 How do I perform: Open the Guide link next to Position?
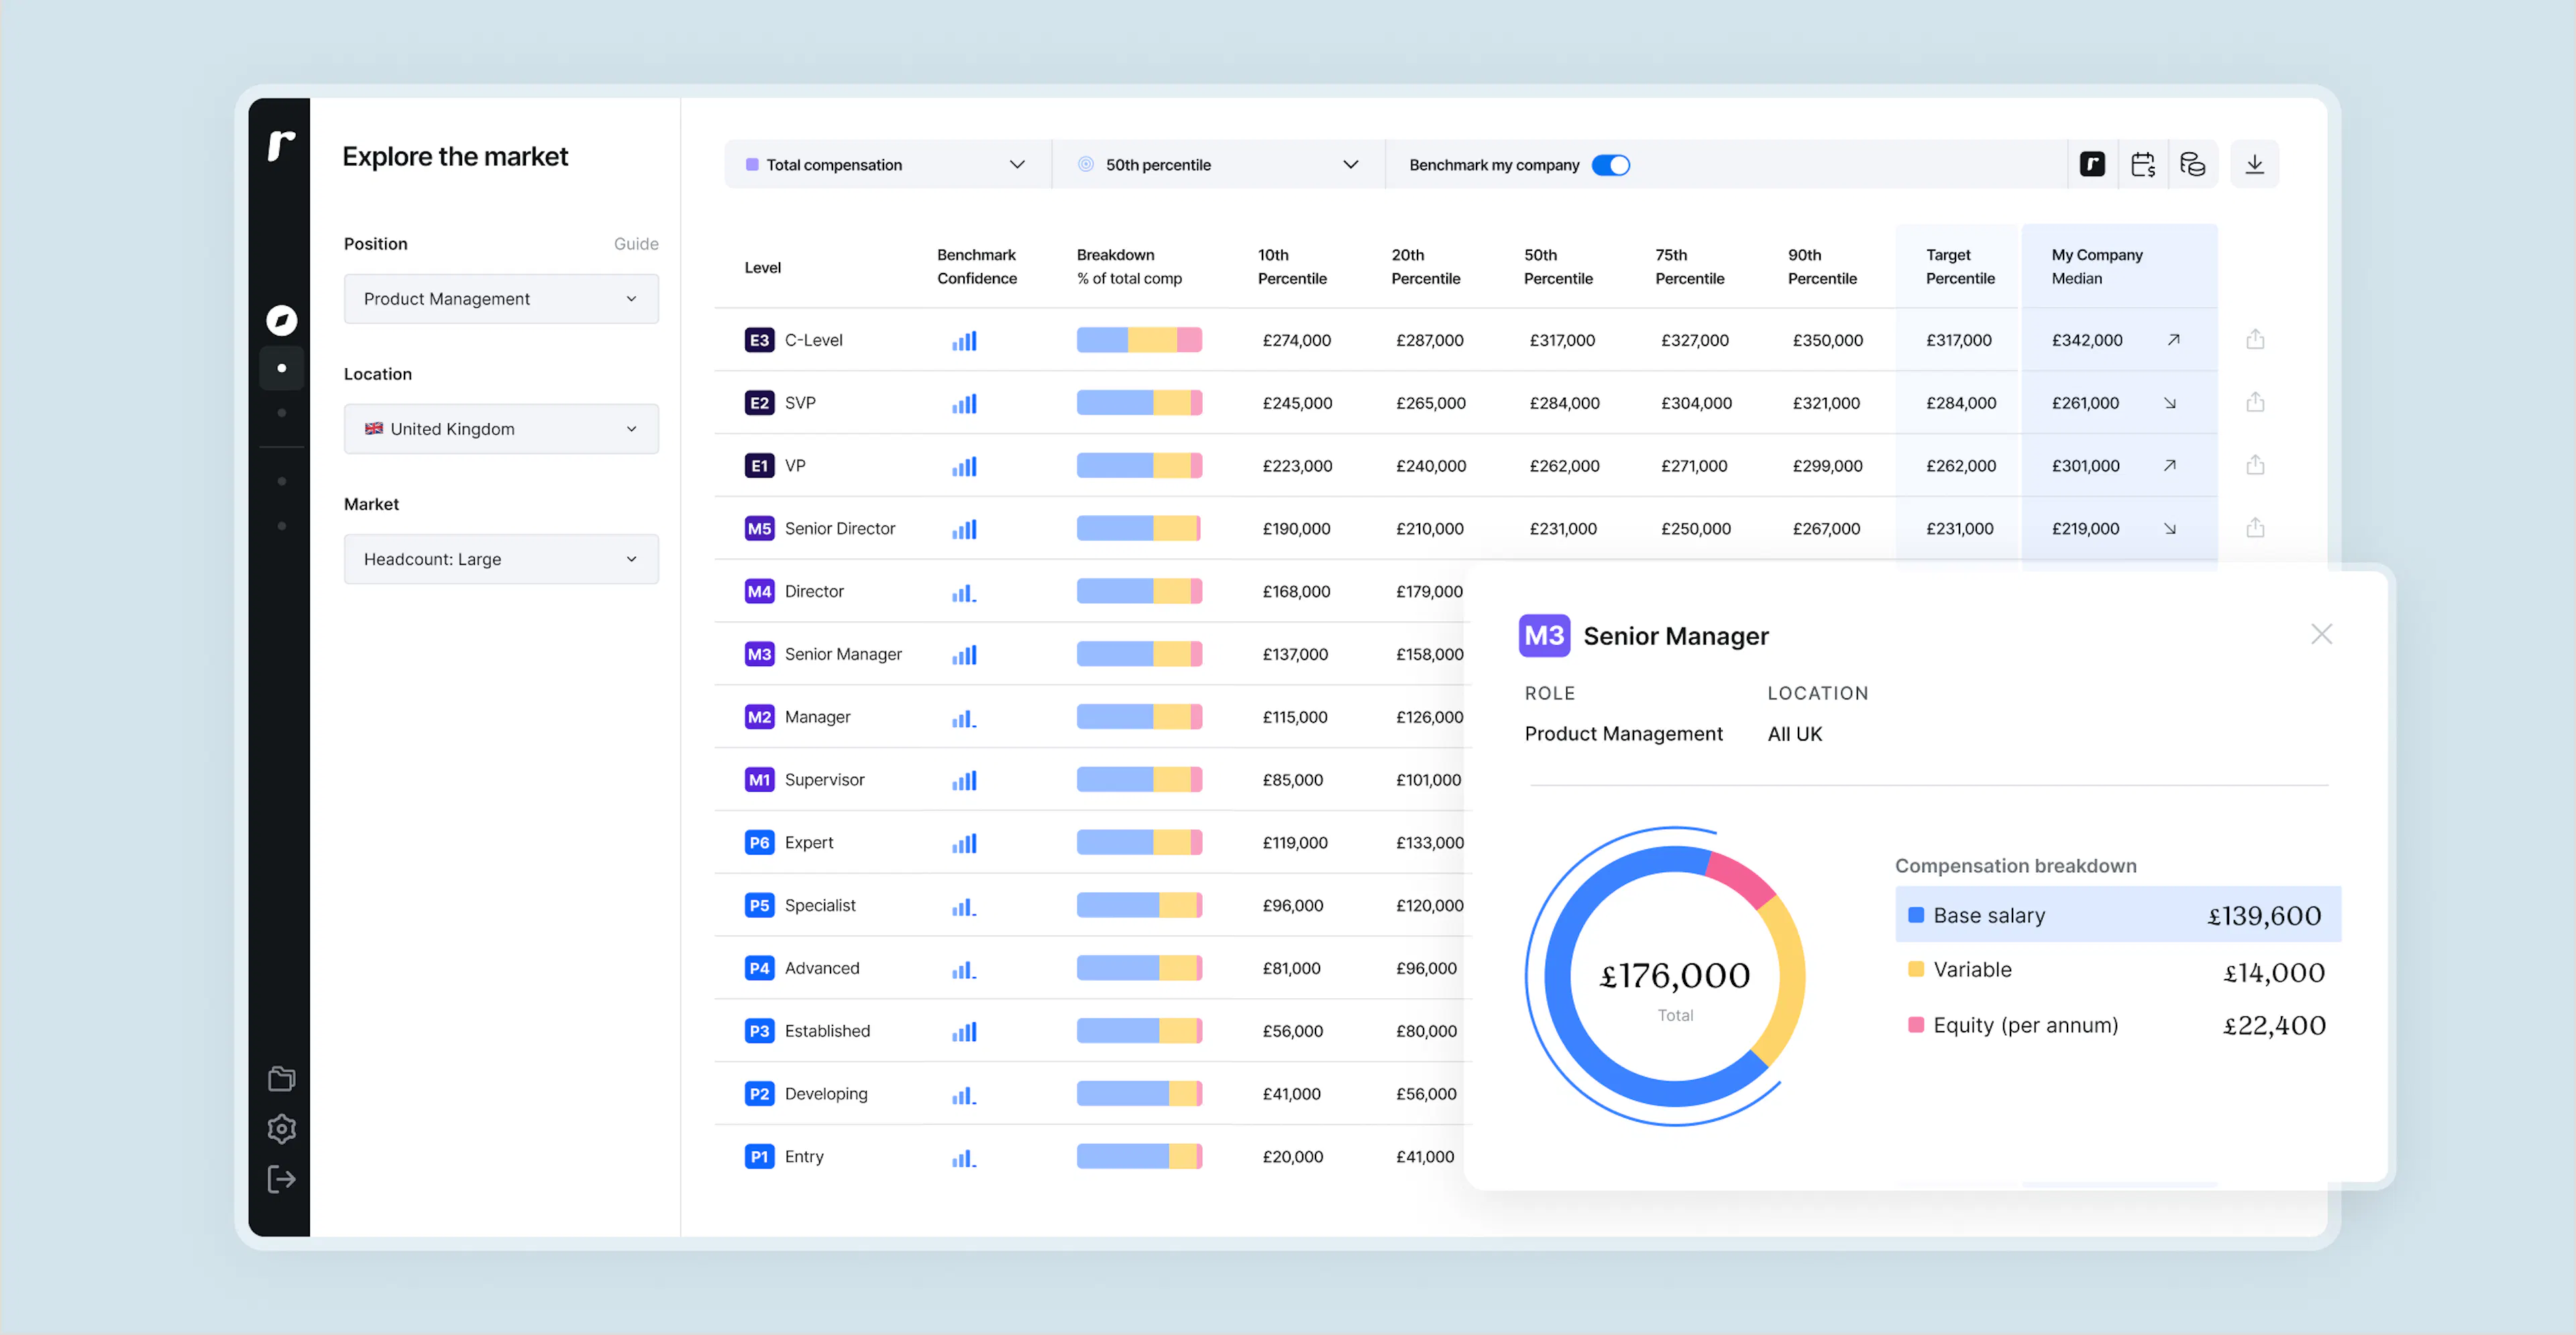click(x=636, y=244)
